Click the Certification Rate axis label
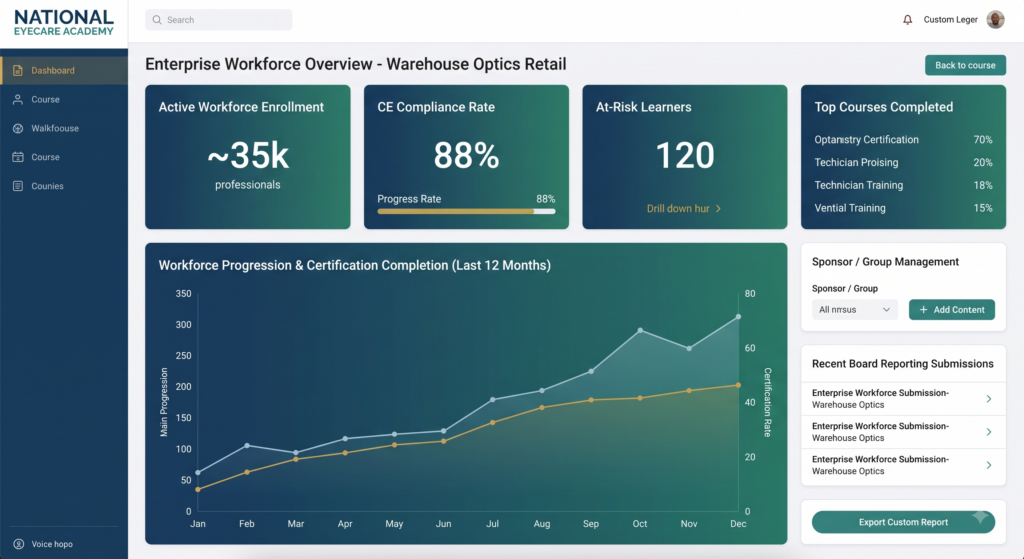 [x=767, y=402]
